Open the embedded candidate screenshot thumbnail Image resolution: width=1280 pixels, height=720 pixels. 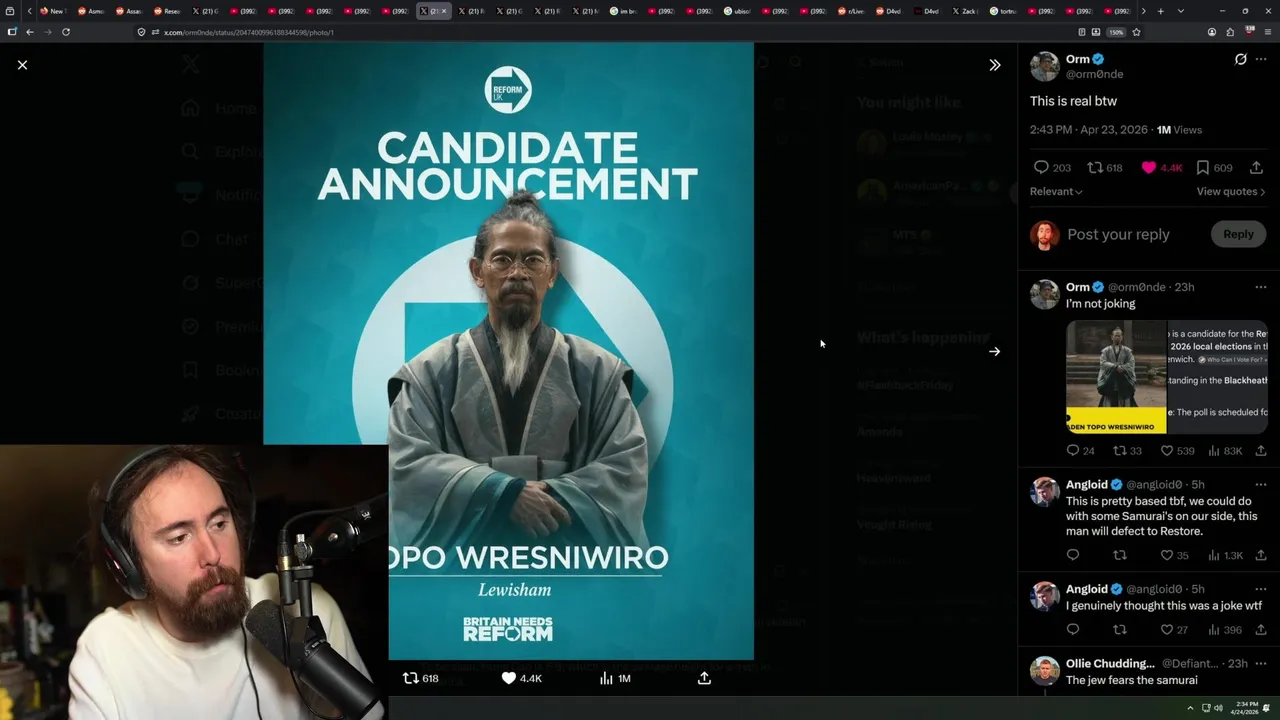pos(1167,376)
